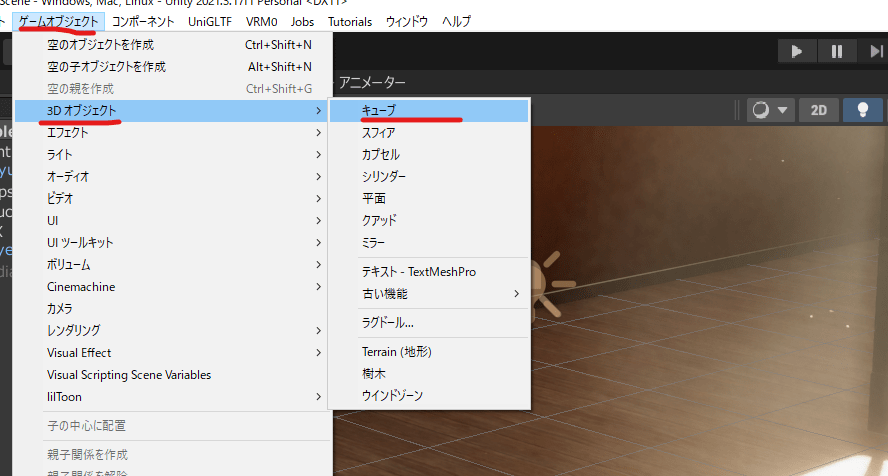Select キューブ from 3D object submenu
This screenshot has width=888, height=476.
click(380, 111)
